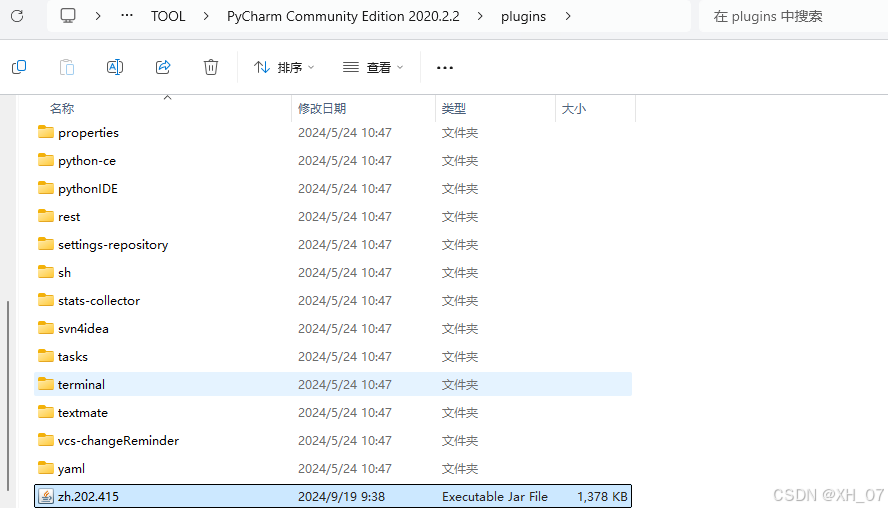The height and width of the screenshot is (510, 888).
Task: Click the folder icon beside textmate
Action: point(46,412)
